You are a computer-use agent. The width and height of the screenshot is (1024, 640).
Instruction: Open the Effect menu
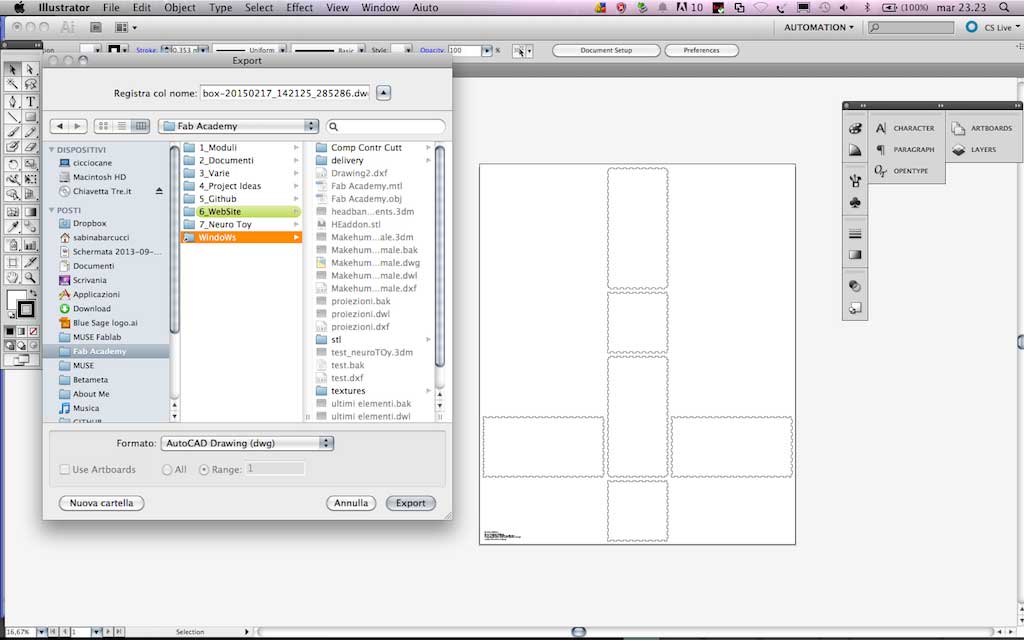click(x=299, y=8)
